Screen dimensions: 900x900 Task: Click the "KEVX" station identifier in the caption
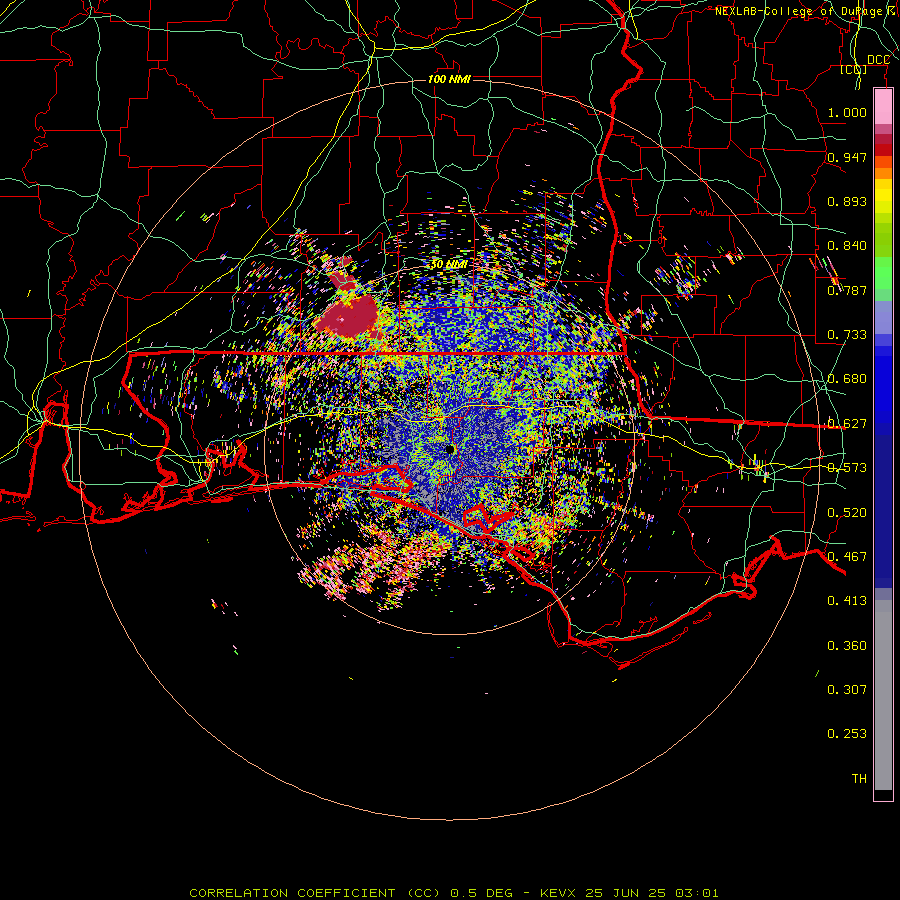(x=560, y=893)
